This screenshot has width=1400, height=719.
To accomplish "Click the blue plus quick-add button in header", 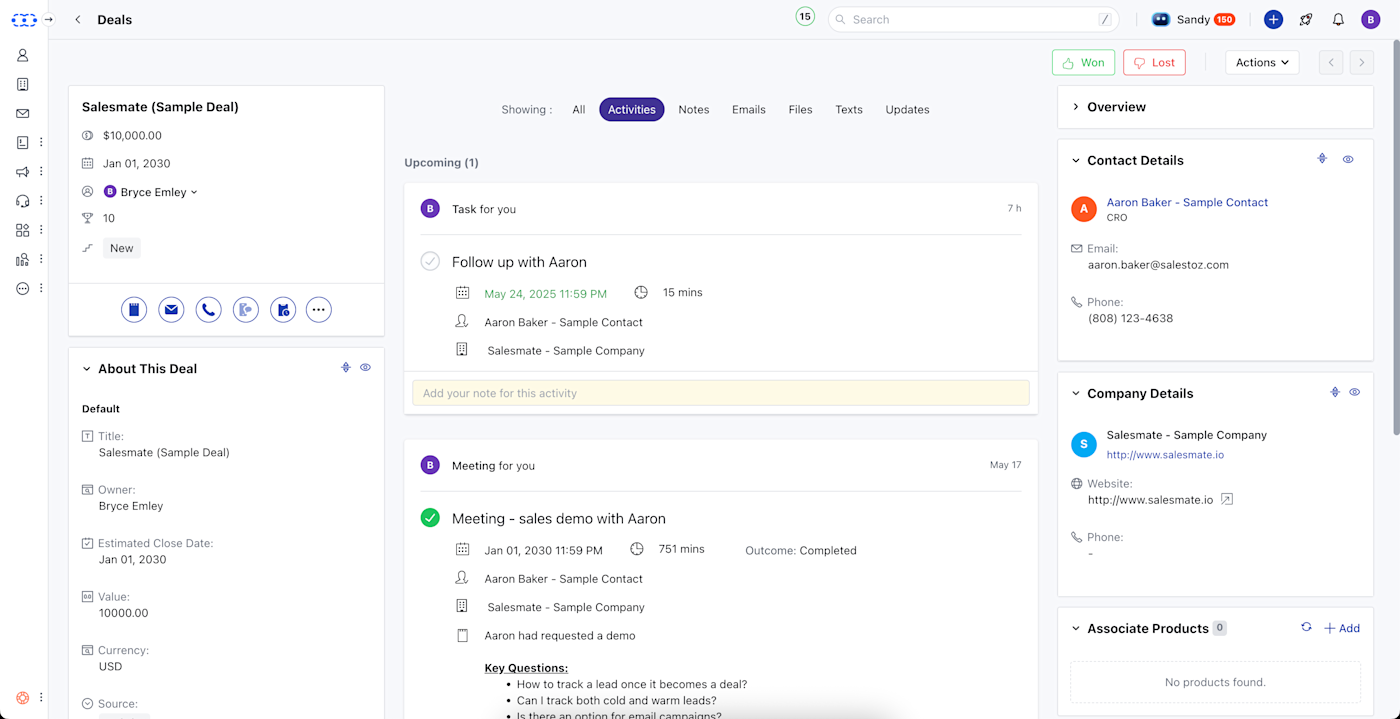I will (1273, 20).
